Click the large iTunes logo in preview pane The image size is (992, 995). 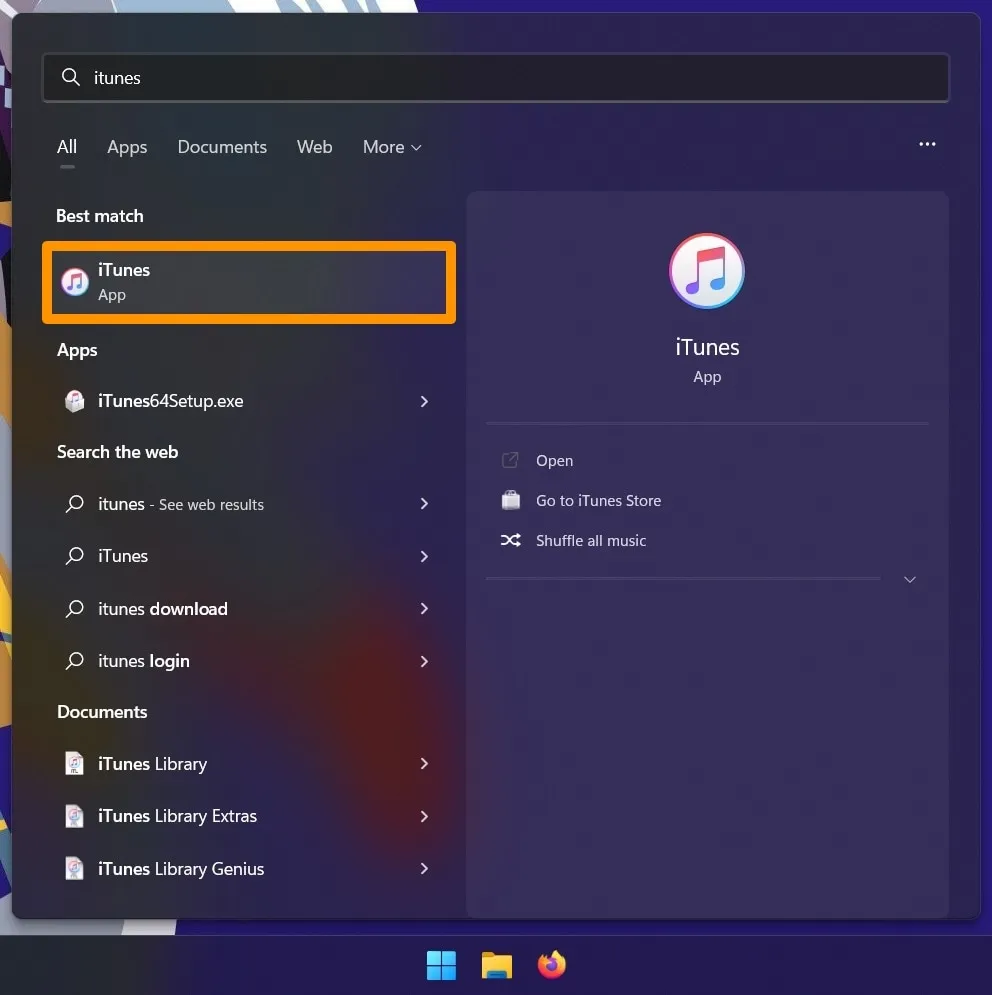706,271
